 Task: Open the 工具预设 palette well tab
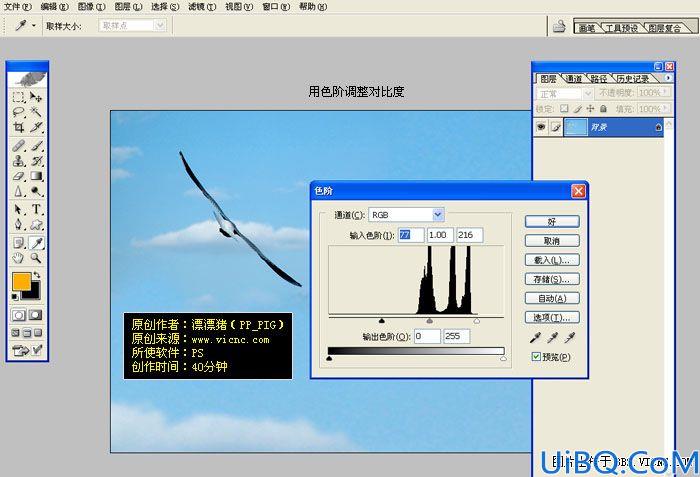(621, 28)
